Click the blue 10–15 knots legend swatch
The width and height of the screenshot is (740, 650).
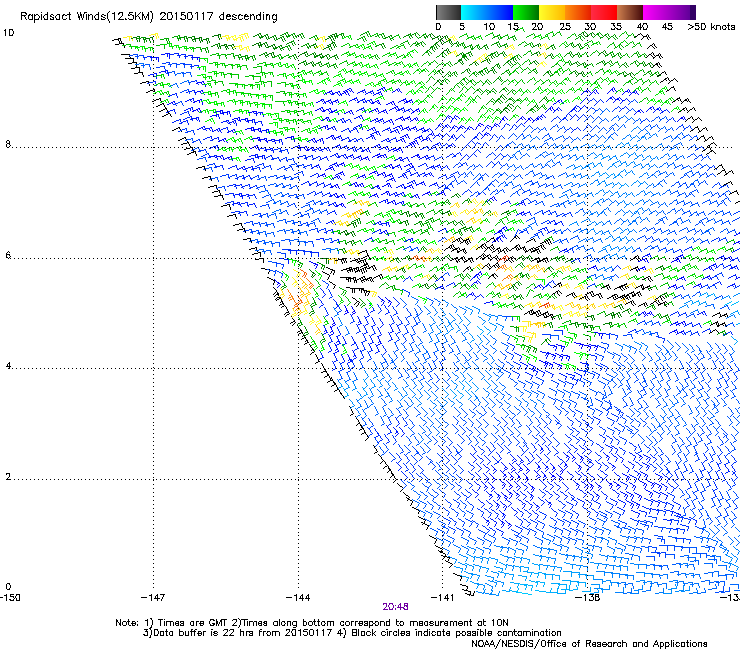500,12
